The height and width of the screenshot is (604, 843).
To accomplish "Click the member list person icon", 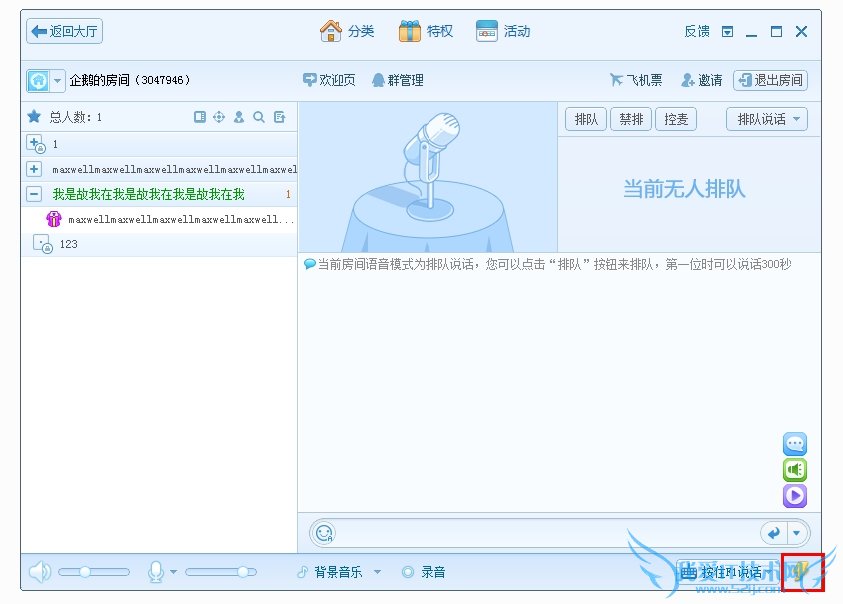I will (x=239, y=117).
